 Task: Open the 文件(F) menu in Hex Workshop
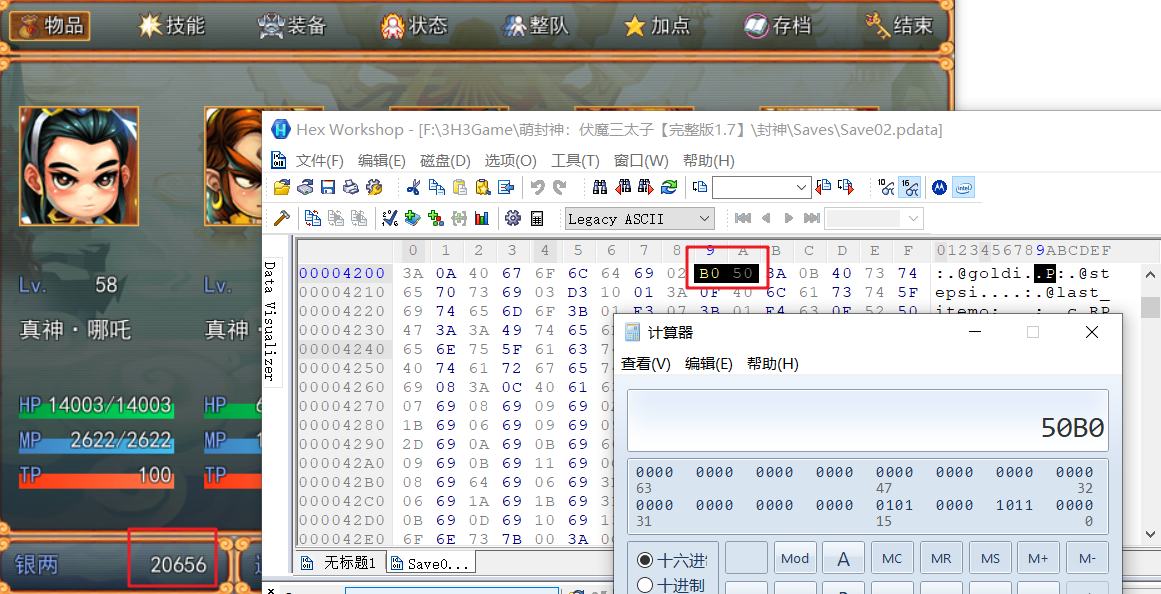coord(319,161)
